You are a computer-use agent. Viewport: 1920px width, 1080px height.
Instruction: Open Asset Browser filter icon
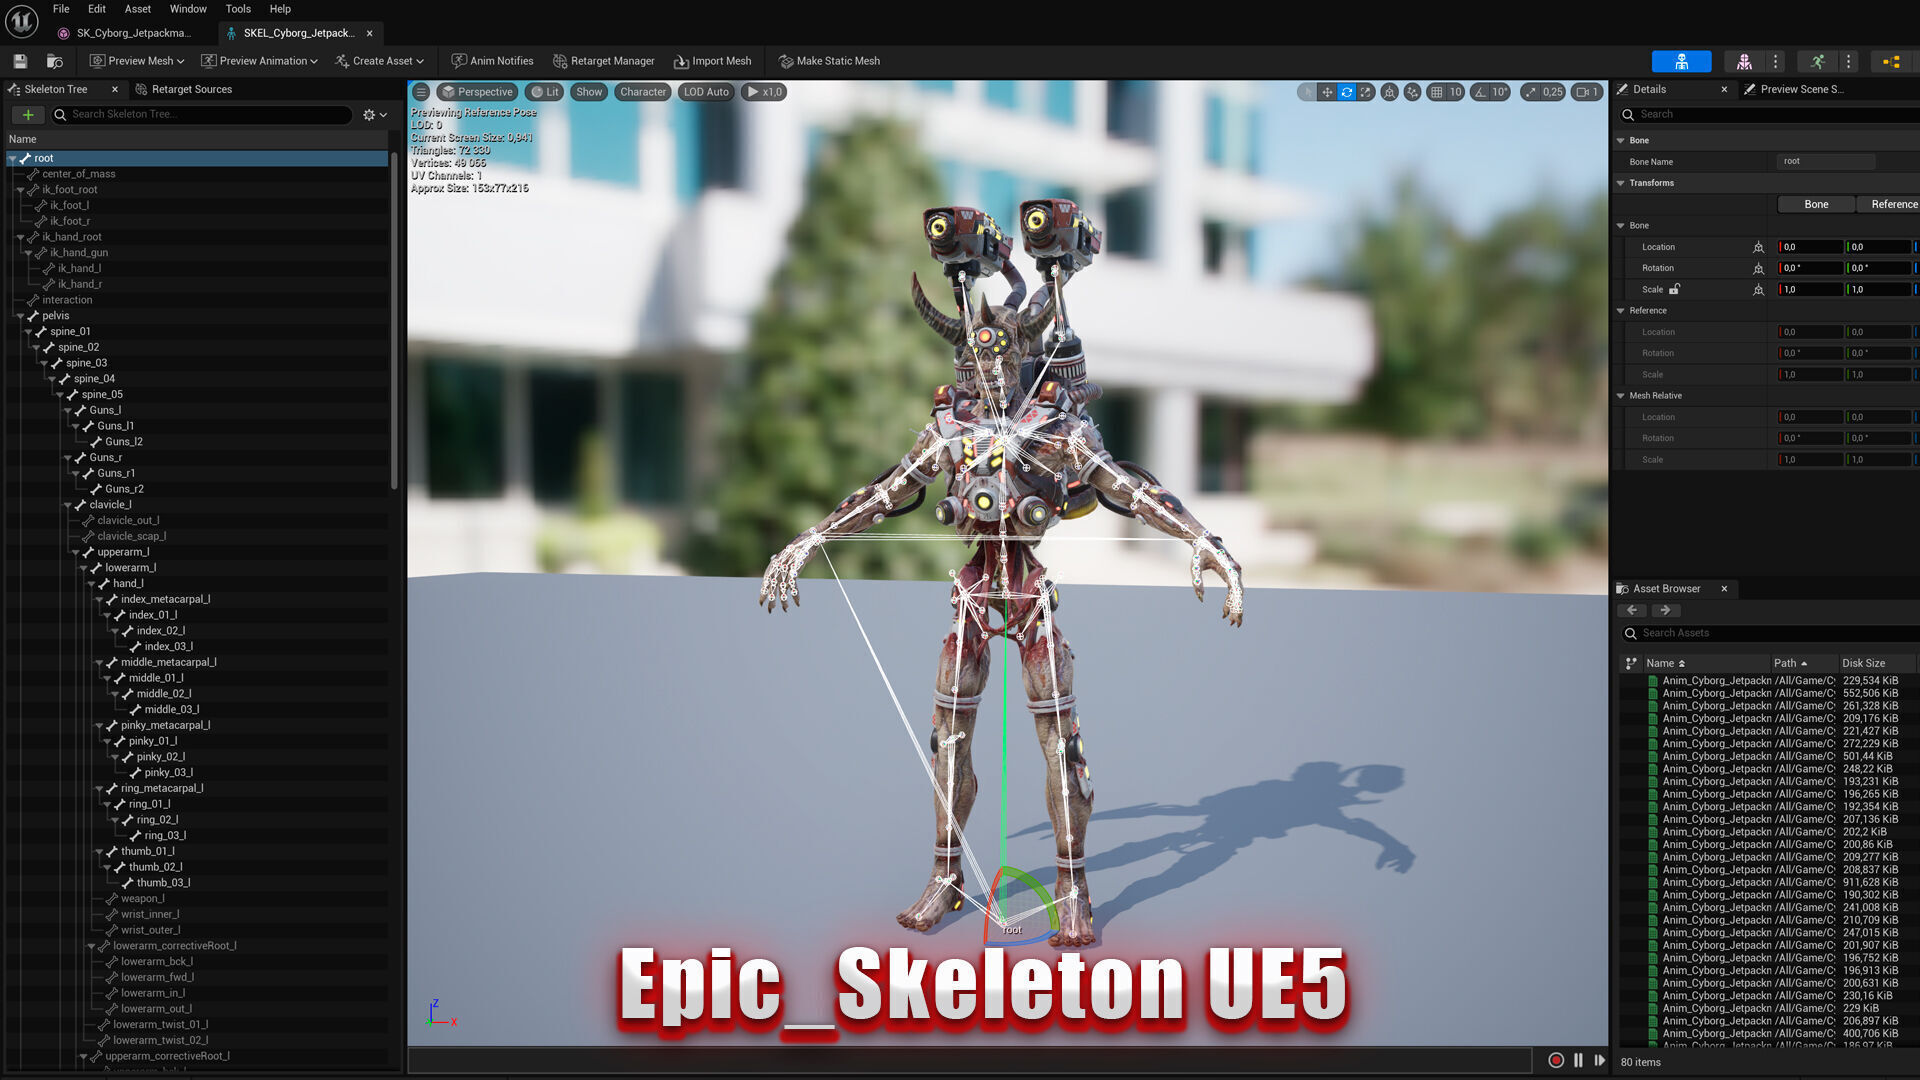pos(1631,663)
